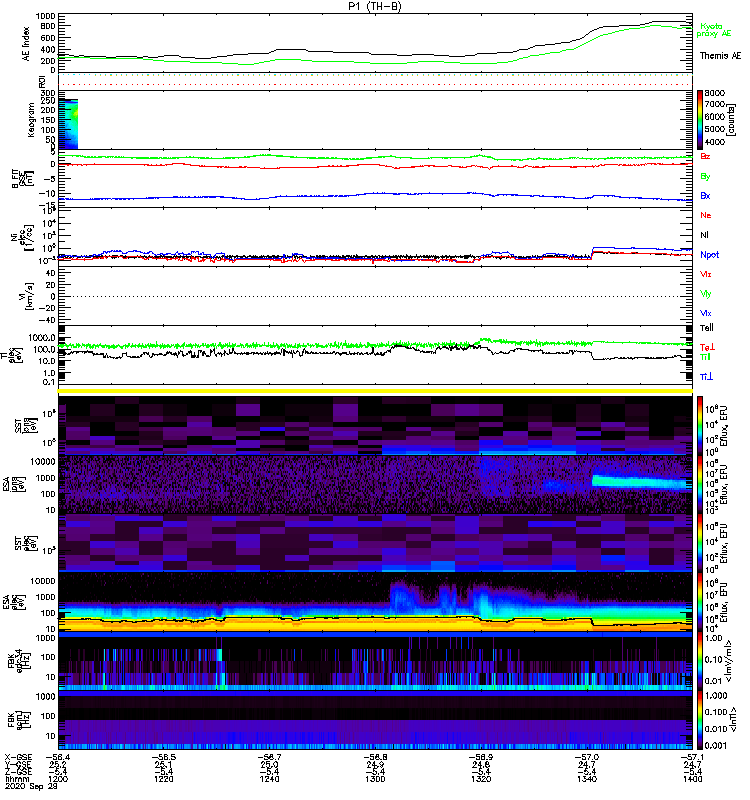Image resolution: width=750 pixels, height=800 pixels.
Task: Select the red Ne legend label
Action: coord(706,215)
